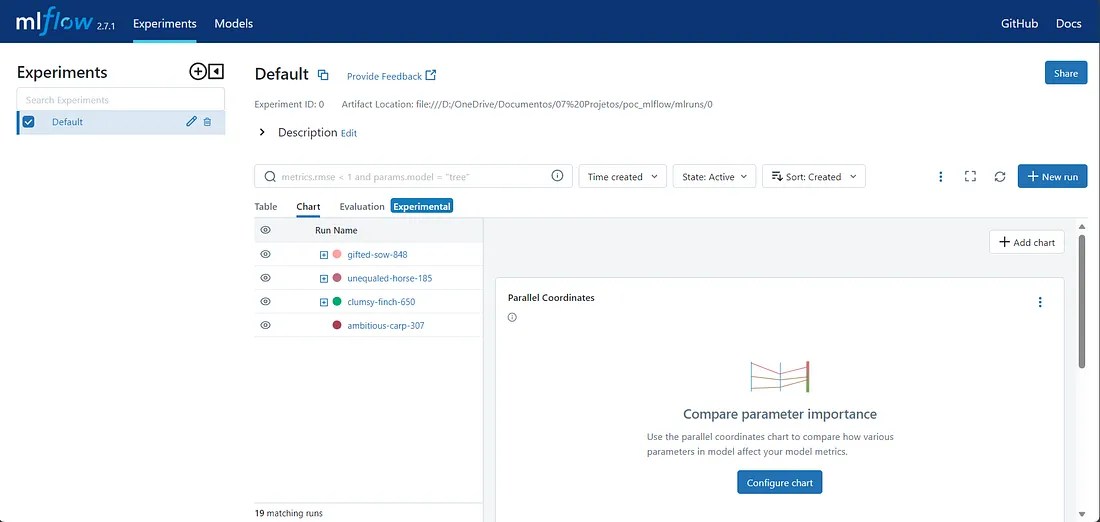
Task: Copy the Default experiment name
Action: (323, 74)
